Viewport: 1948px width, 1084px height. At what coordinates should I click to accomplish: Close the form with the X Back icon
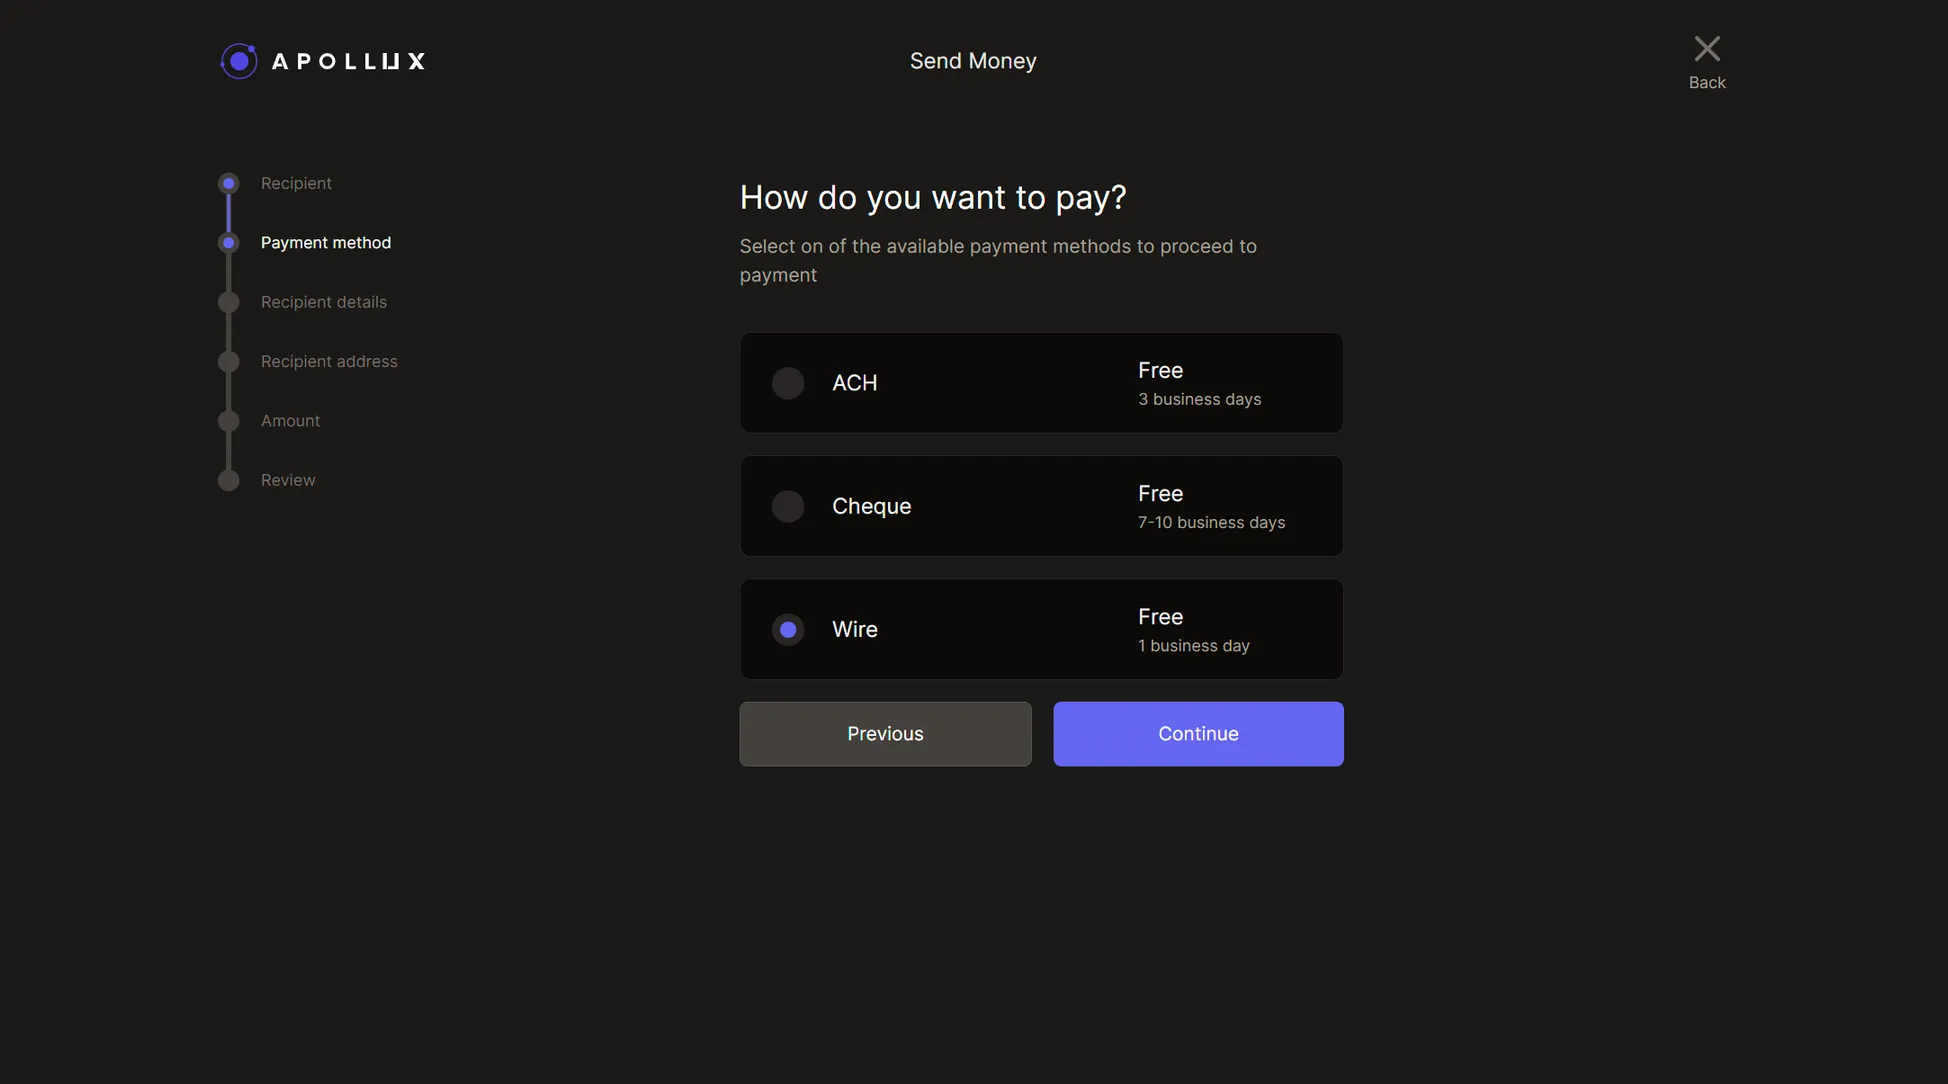[1707, 62]
